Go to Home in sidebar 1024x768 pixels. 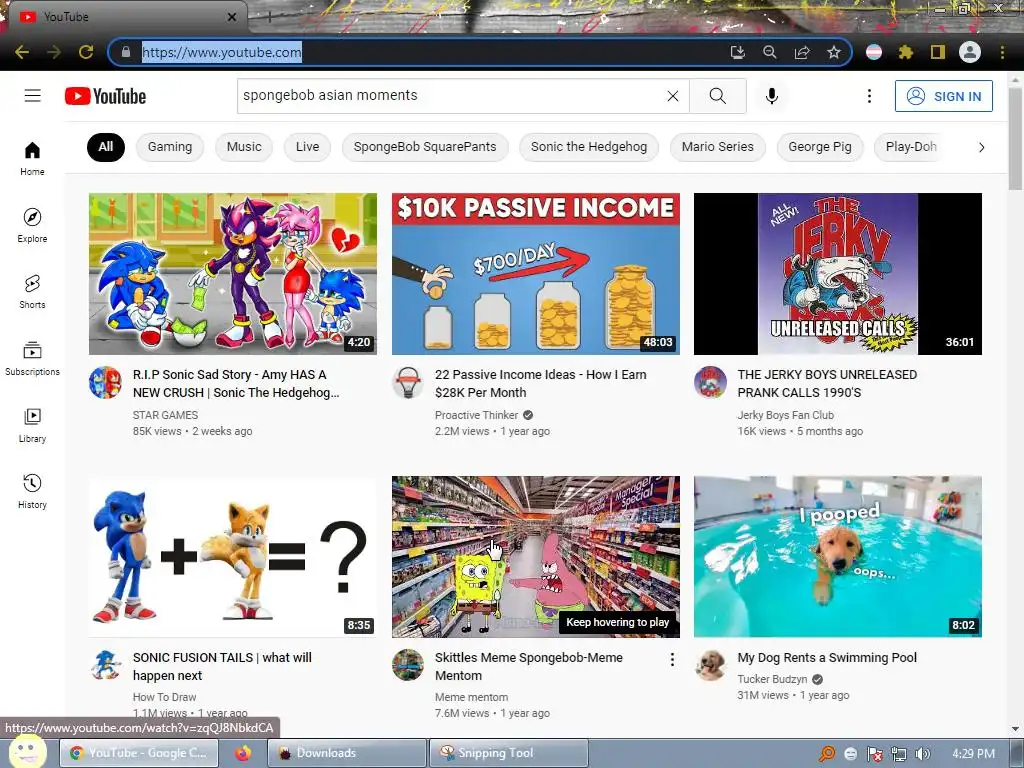click(x=32, y=159)
